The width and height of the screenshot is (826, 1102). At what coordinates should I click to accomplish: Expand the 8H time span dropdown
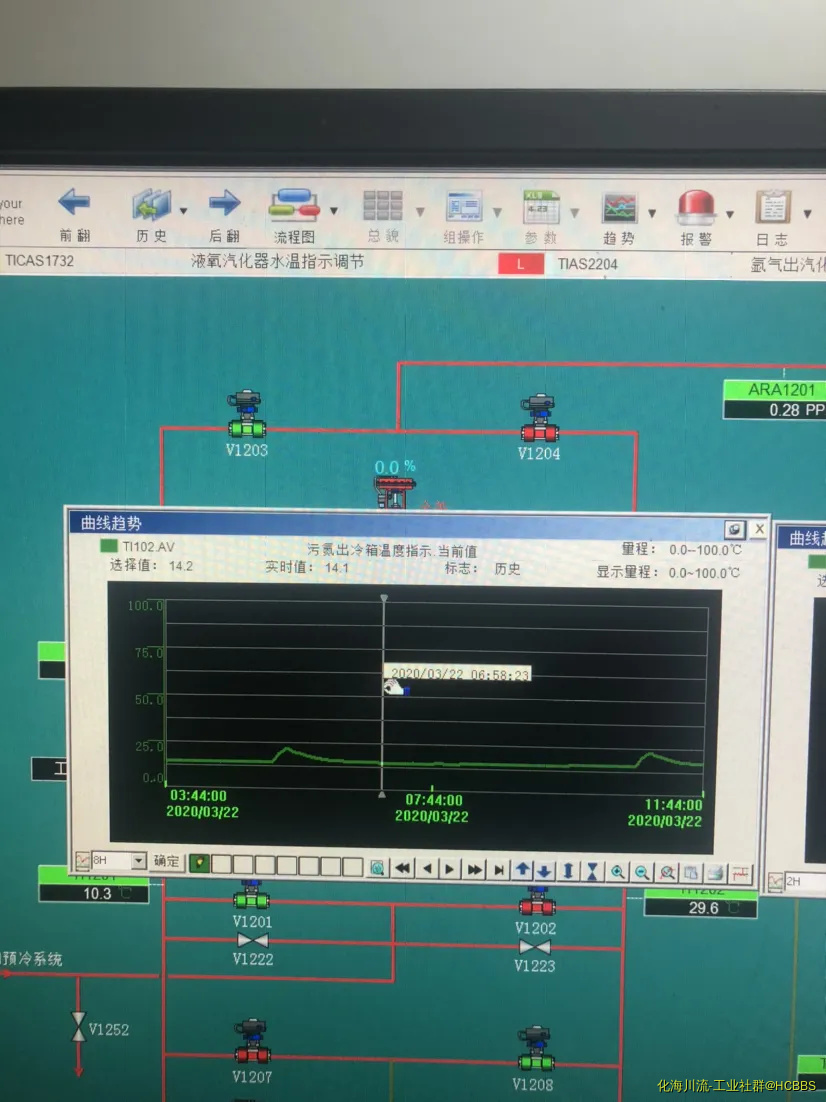(138, 861)
